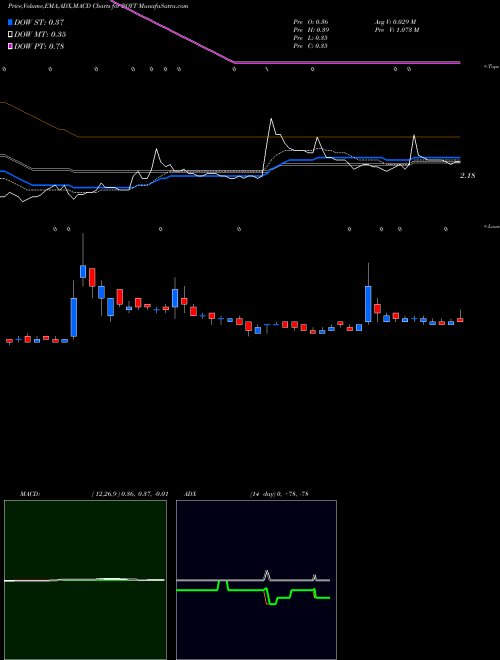Click inside the dark blue ADX chart panel

[x=256, y=580]
